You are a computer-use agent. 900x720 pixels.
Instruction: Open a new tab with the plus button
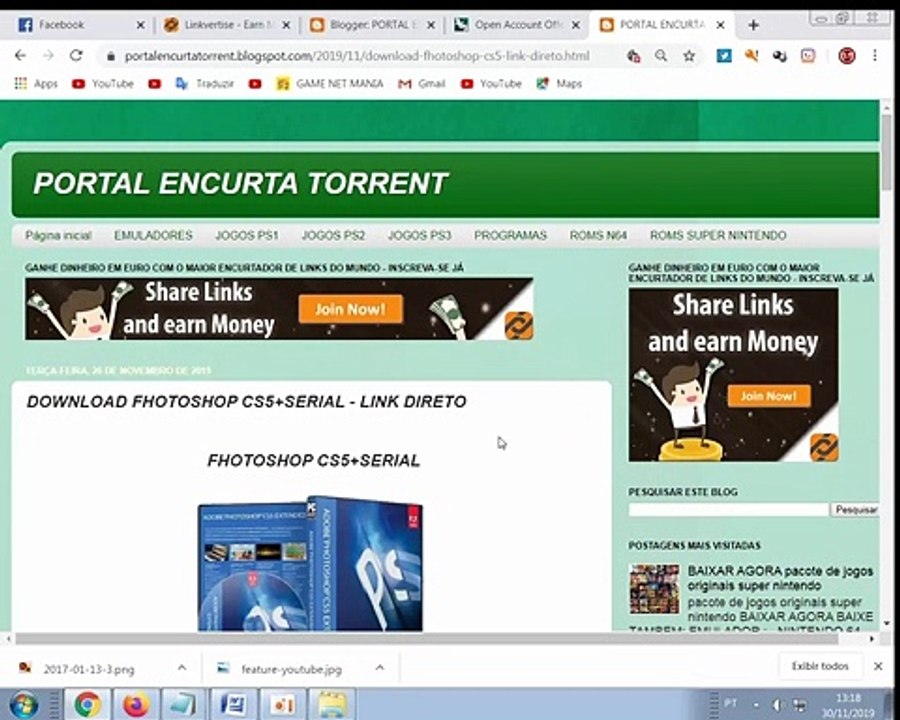pyautogui.click(x=754, y=25)
